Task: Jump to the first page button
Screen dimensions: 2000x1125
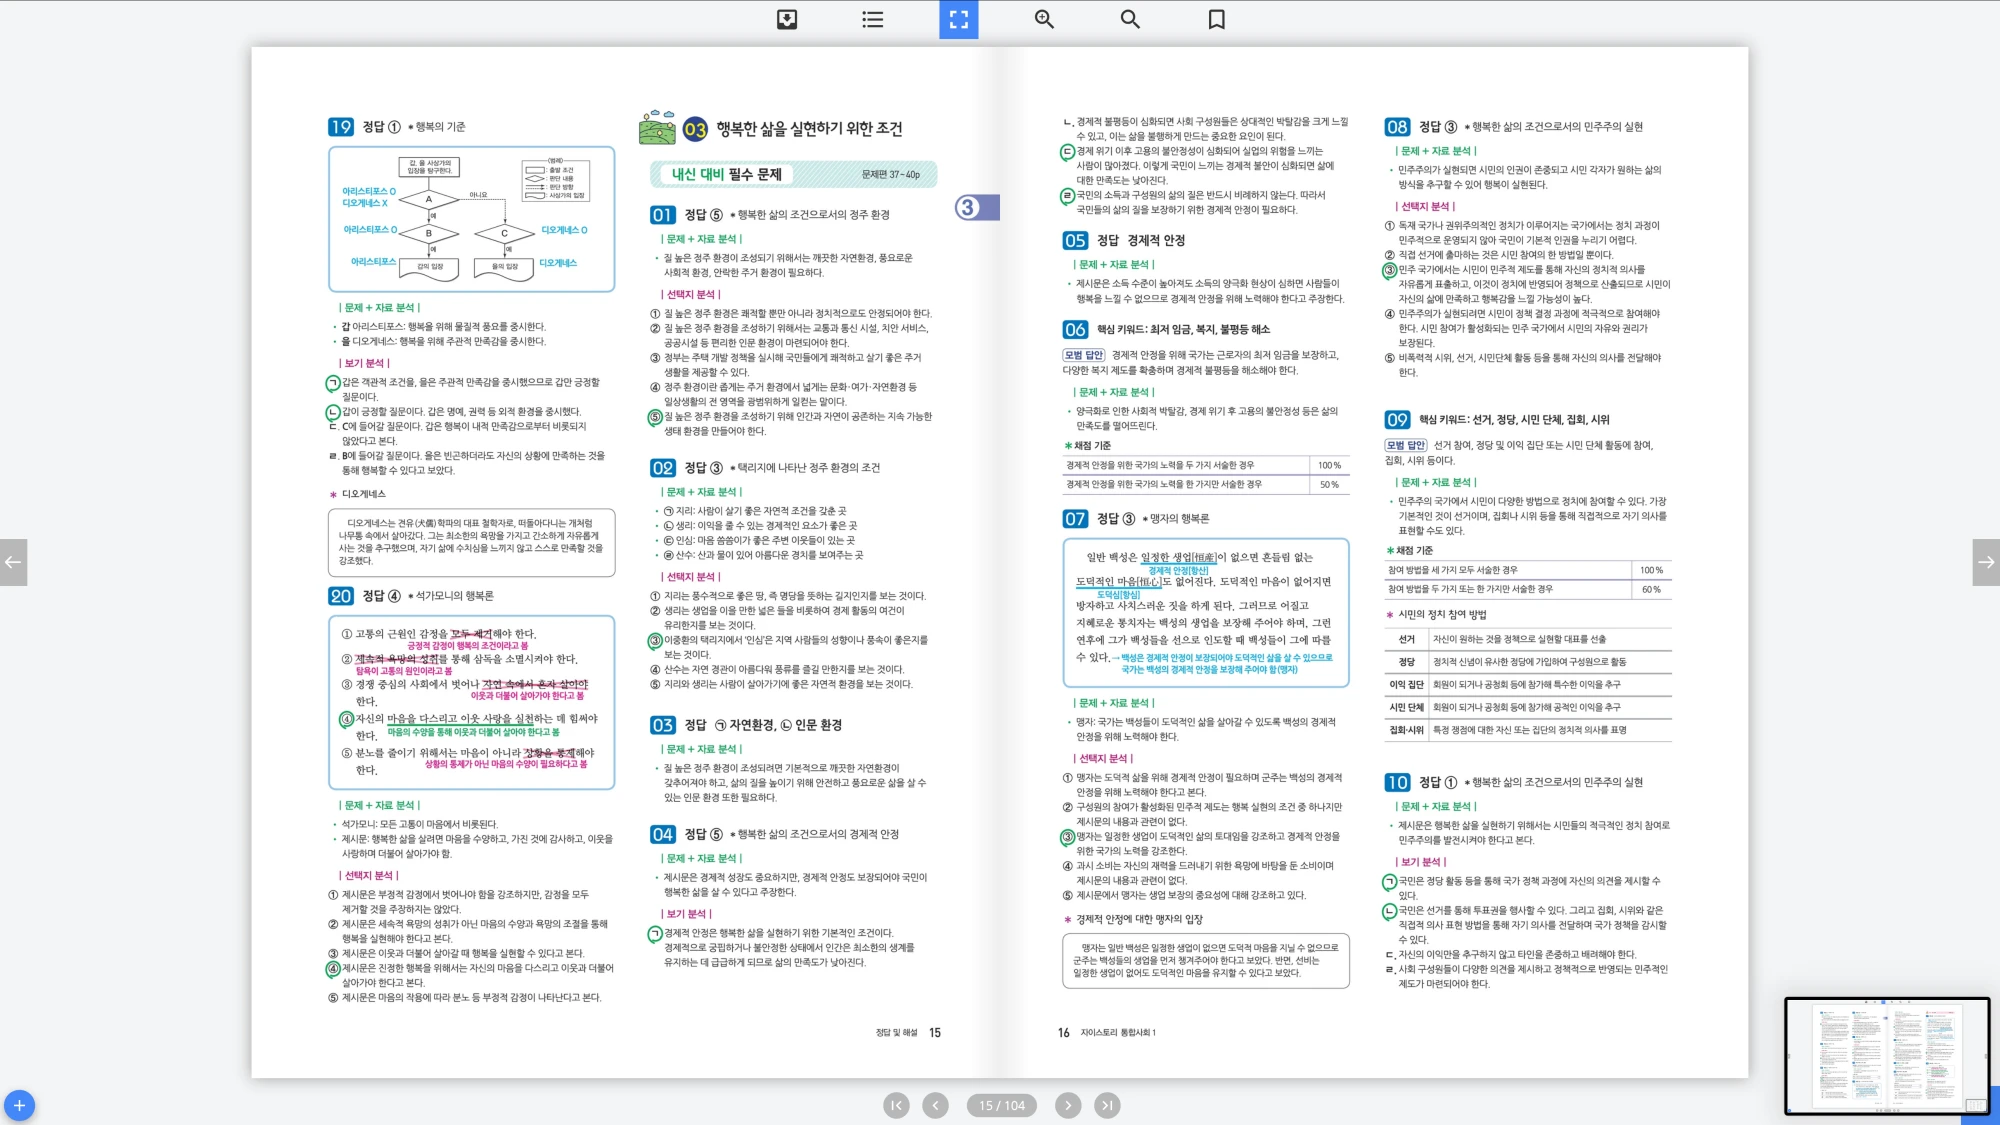Action: (x=896, y=1105)
